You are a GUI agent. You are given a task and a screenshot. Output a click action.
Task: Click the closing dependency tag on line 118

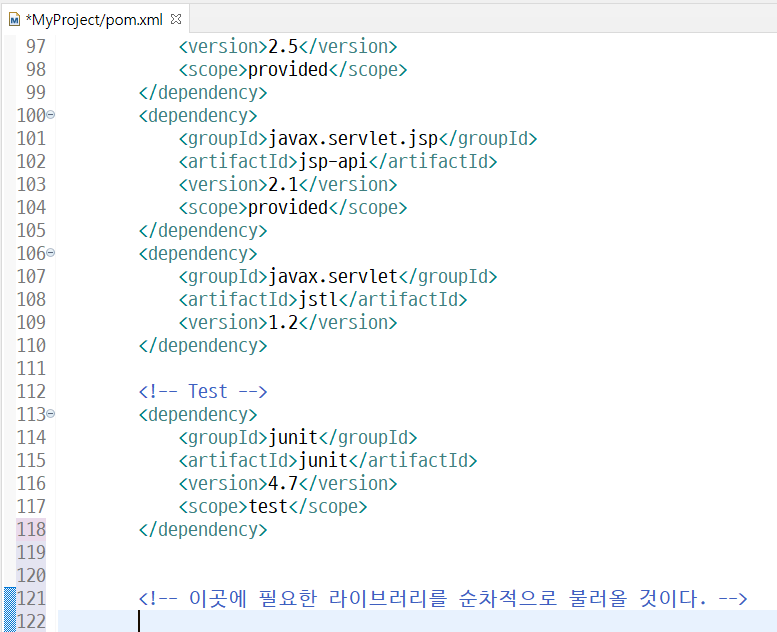[203, 530]
